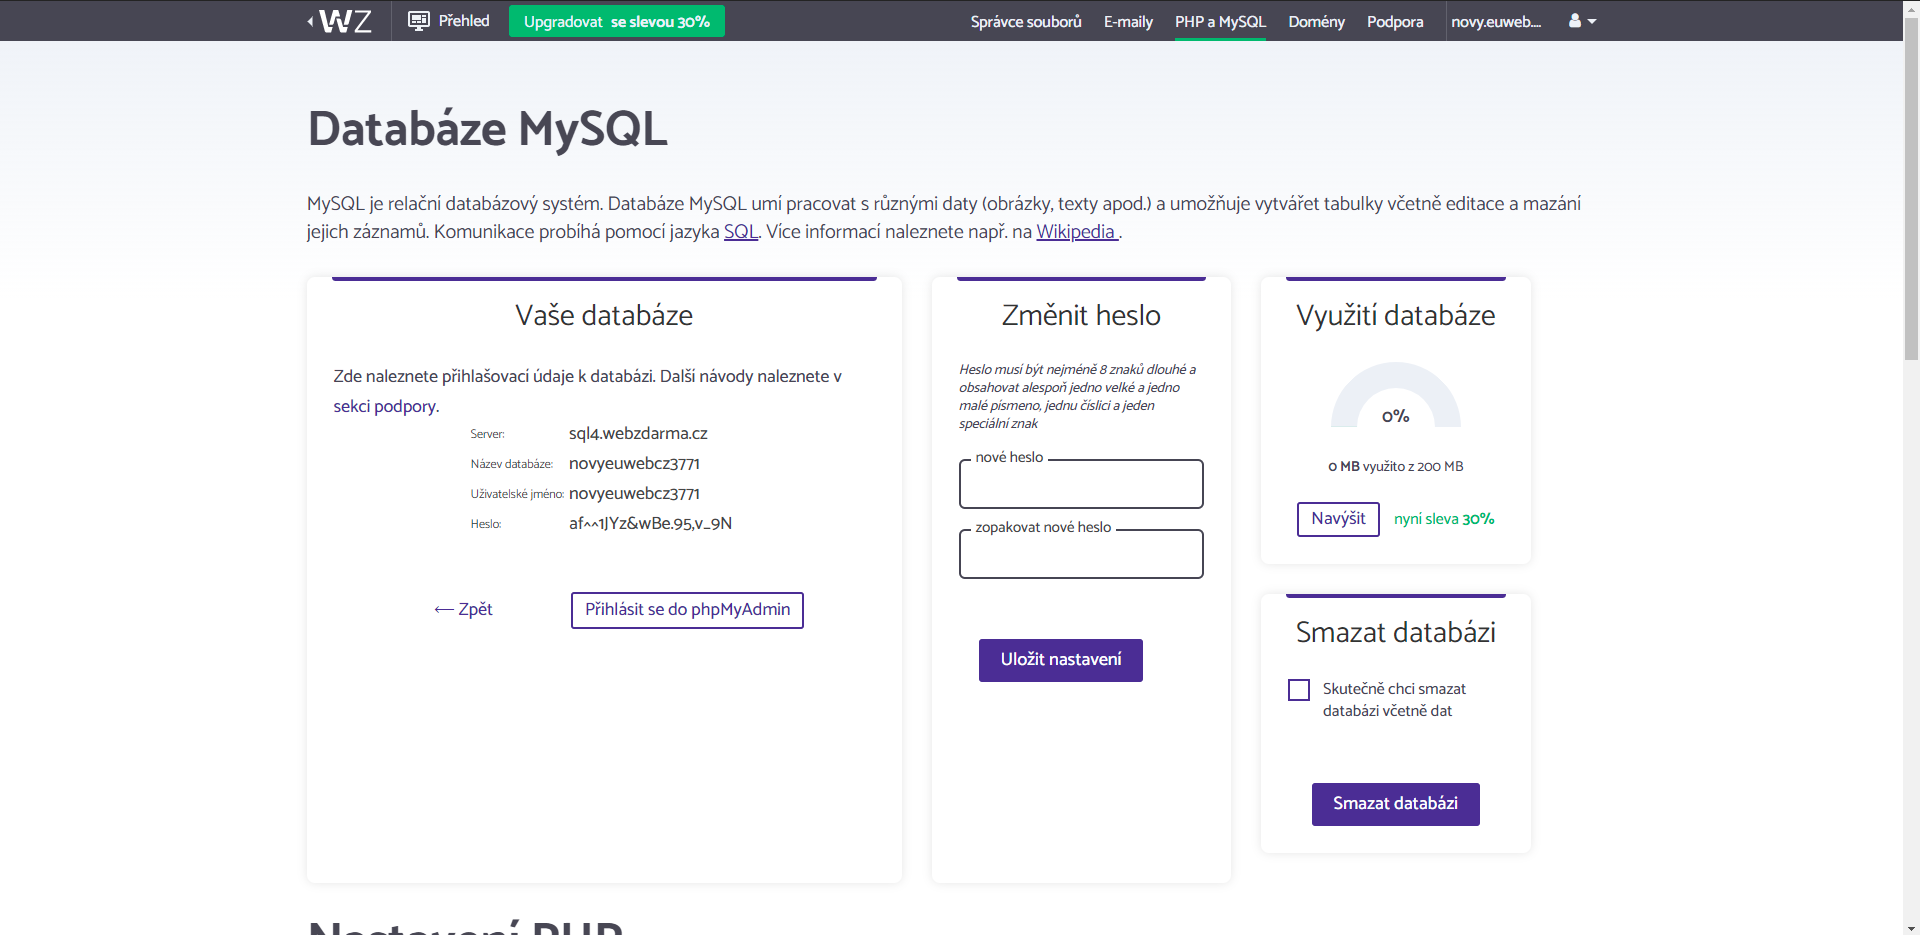Click the 0% database usage gauge
The width and height of the screenshot is (1920, 935).
pos(1396,396)
